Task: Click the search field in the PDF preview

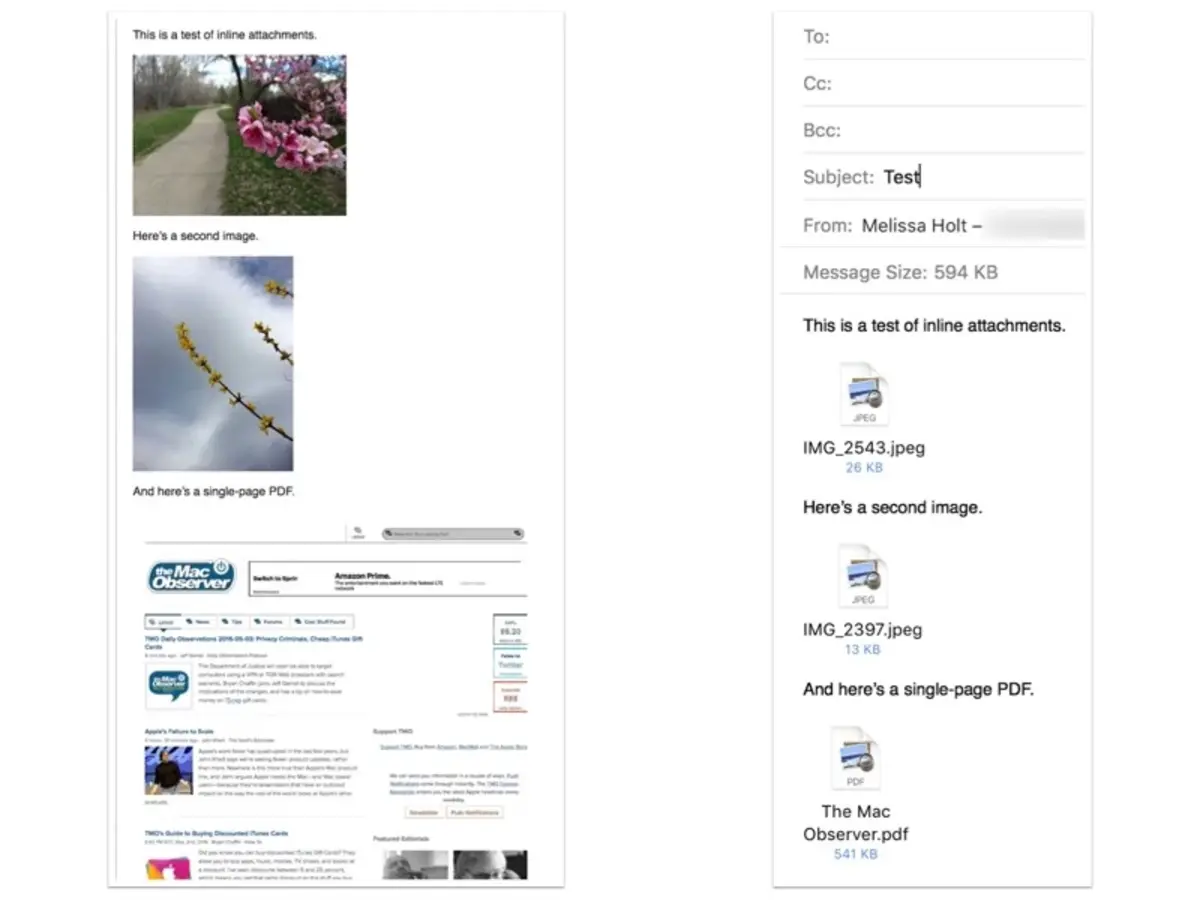Action: (452, 534)
